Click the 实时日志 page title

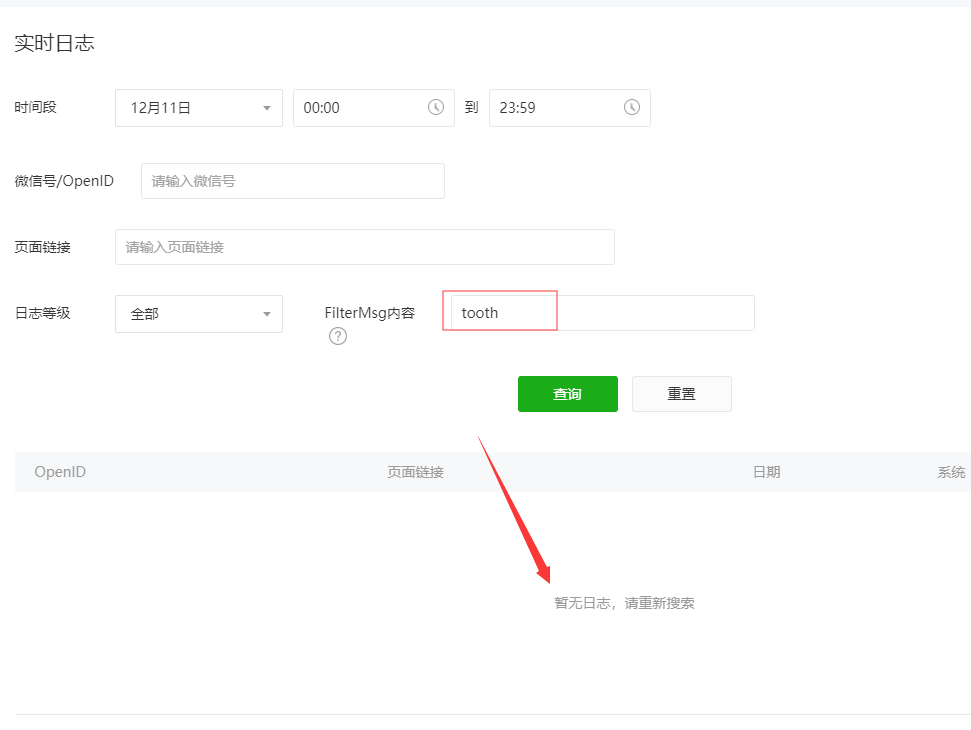[x=54, y=43]
